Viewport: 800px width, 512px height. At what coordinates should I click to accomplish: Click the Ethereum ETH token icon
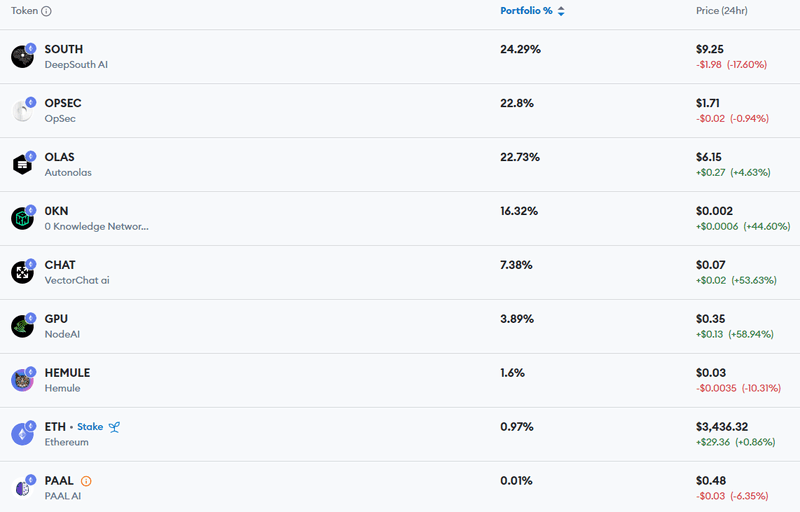coord(22,434)
